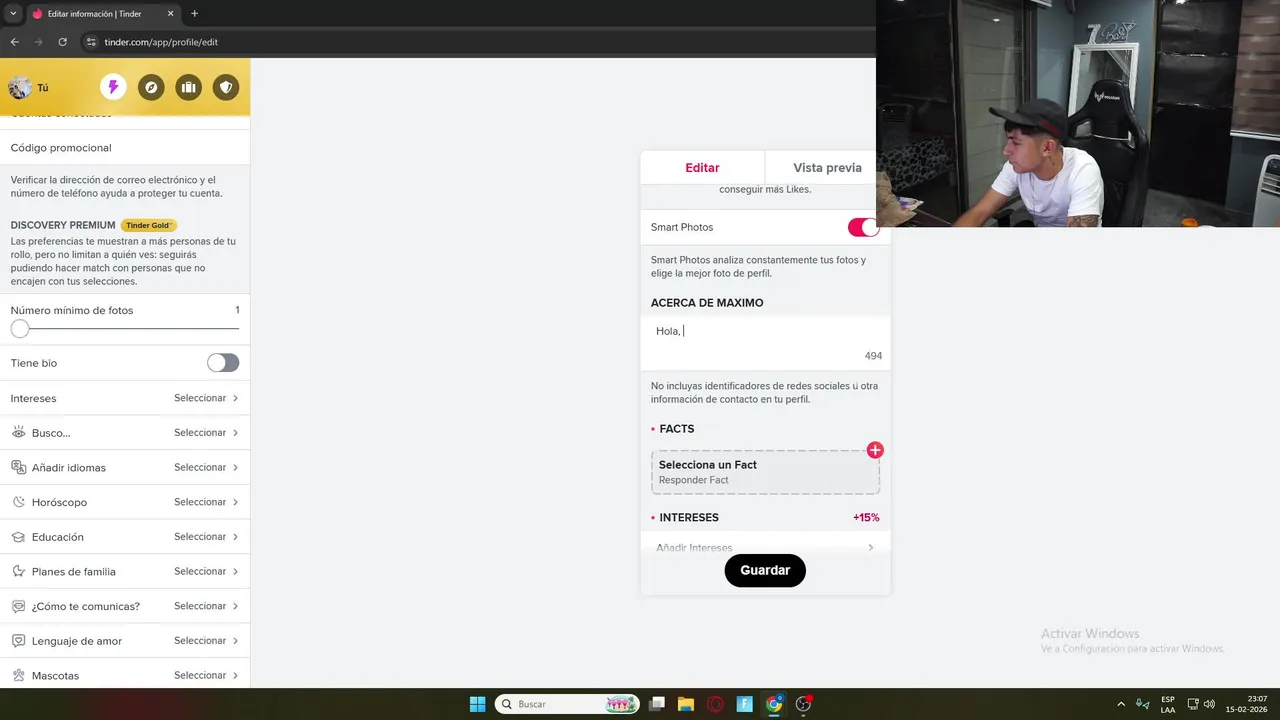Open Educación Seleccionar option

click(206, 537)
